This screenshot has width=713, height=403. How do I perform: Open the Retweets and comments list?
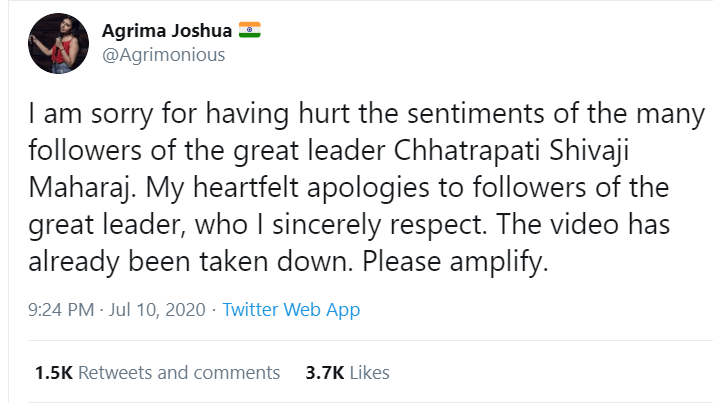pos(179,373)
